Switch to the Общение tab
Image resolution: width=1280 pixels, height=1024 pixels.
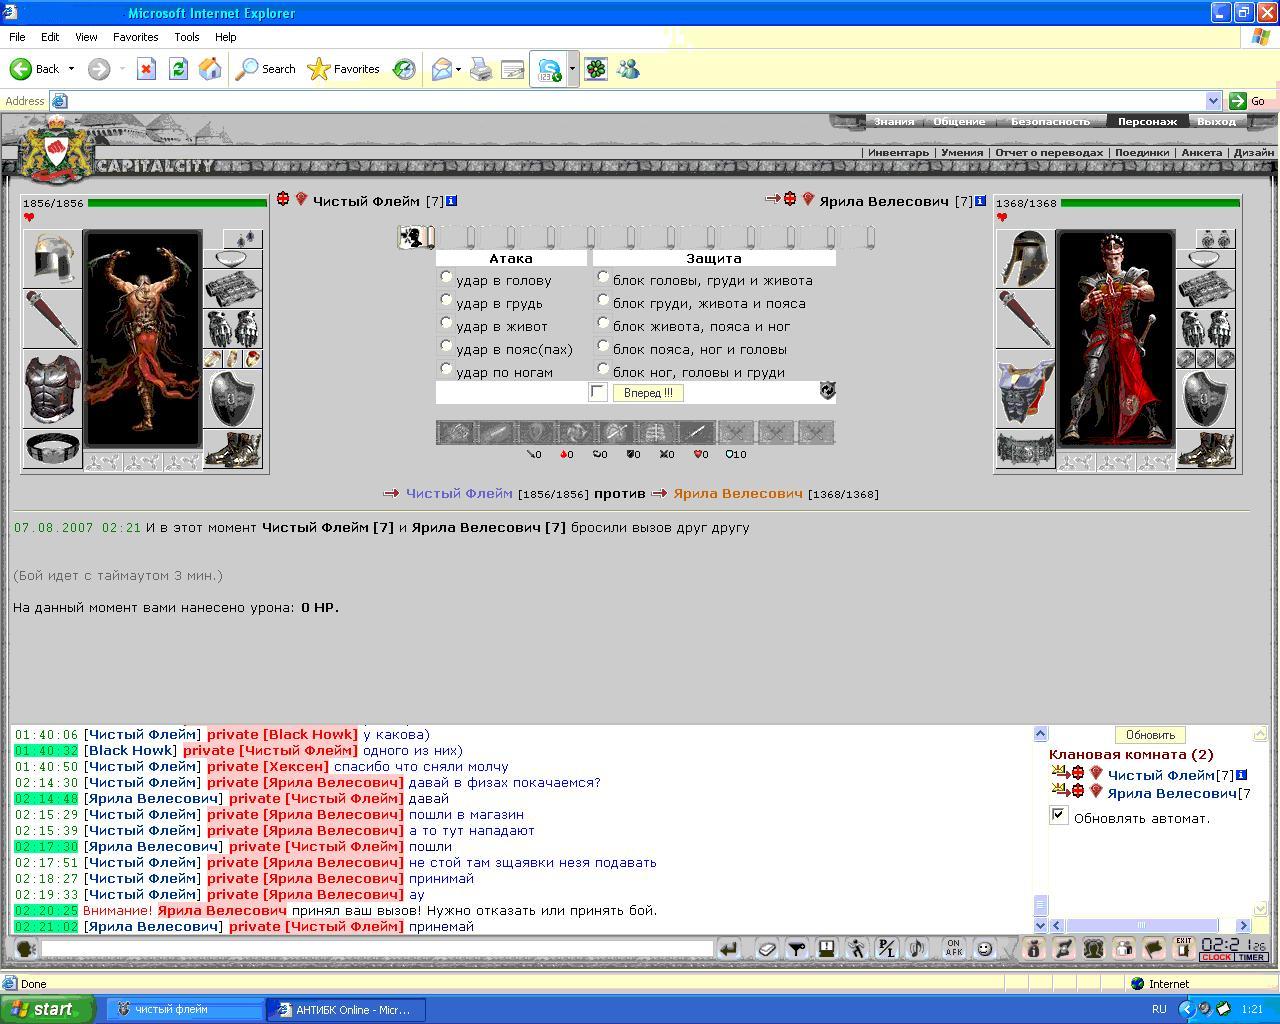click(959, 121)
